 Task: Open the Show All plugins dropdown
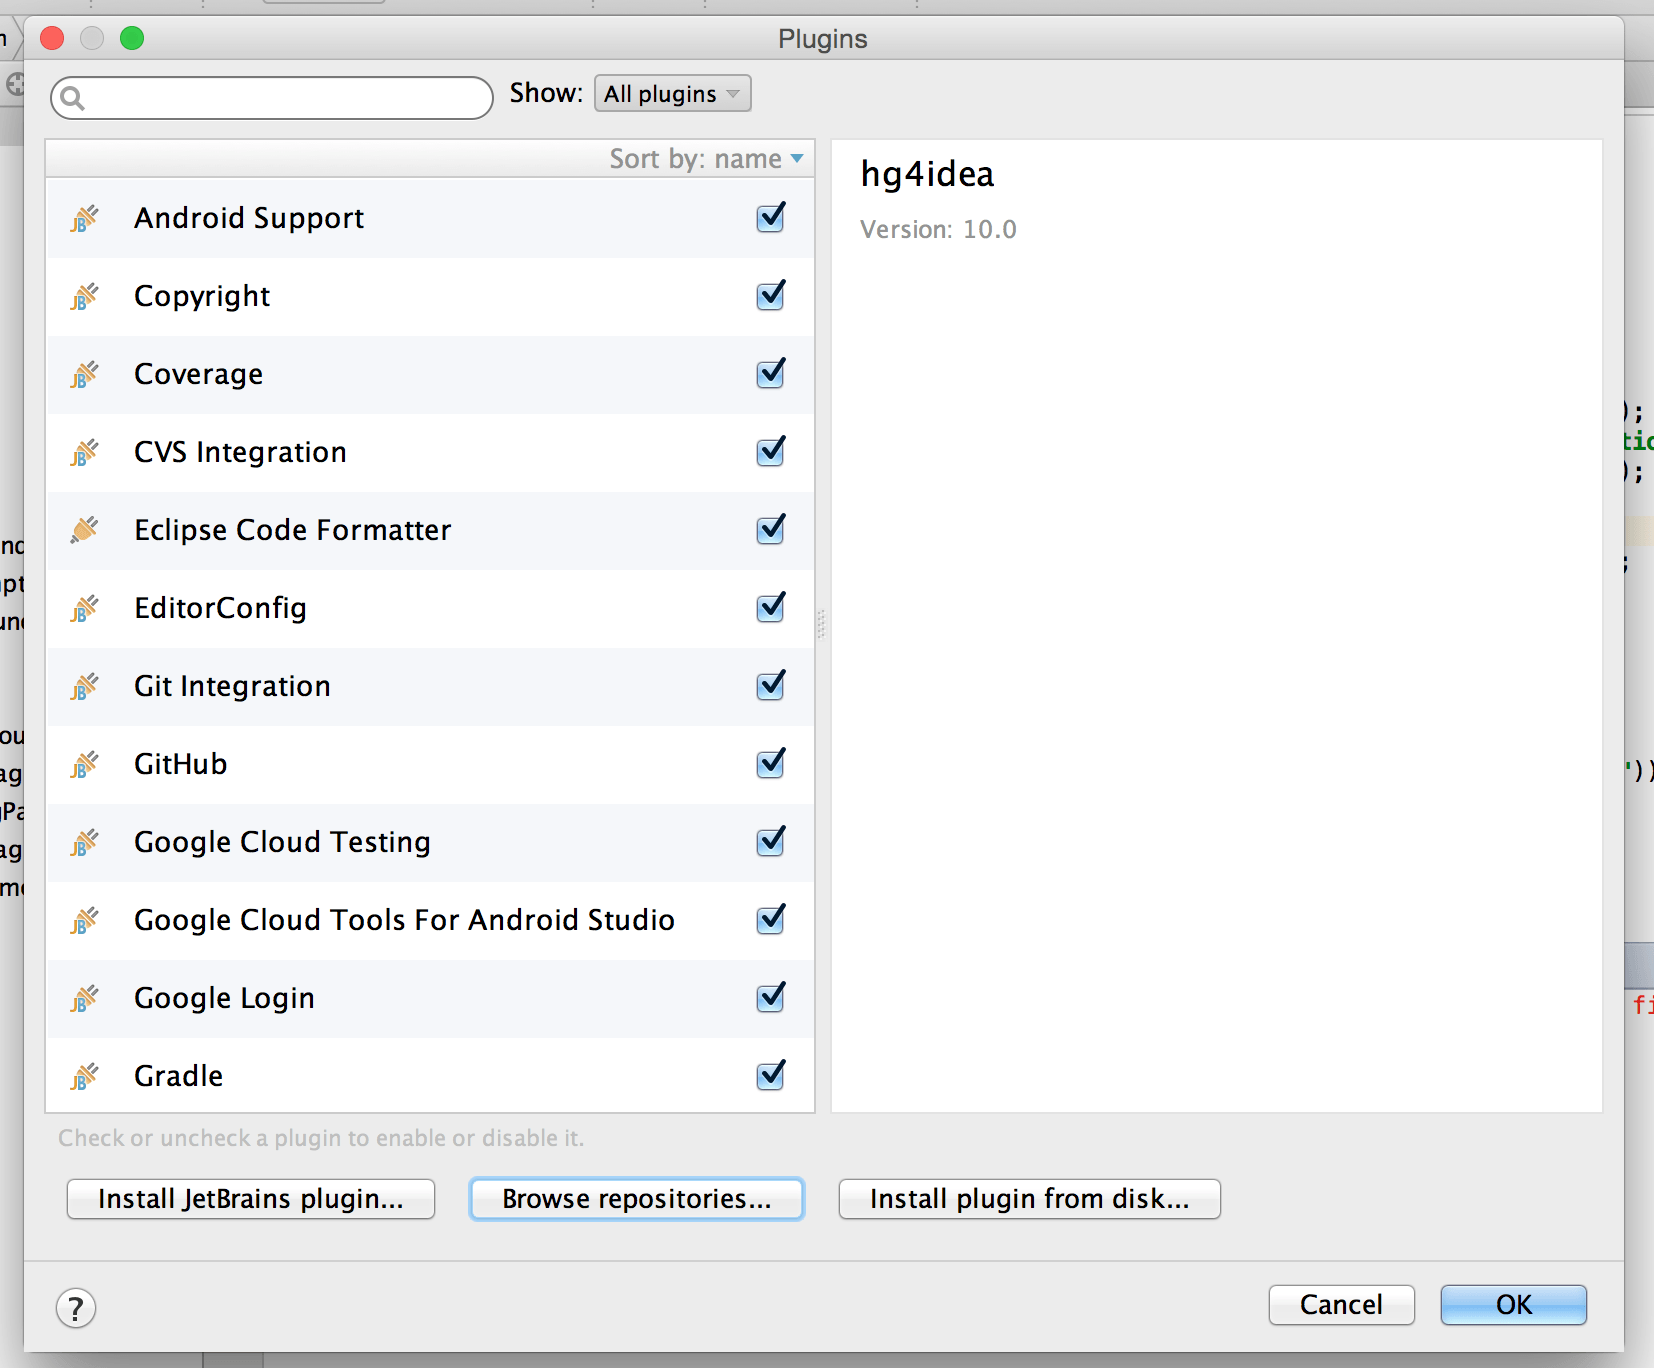(x=672, y=94)
